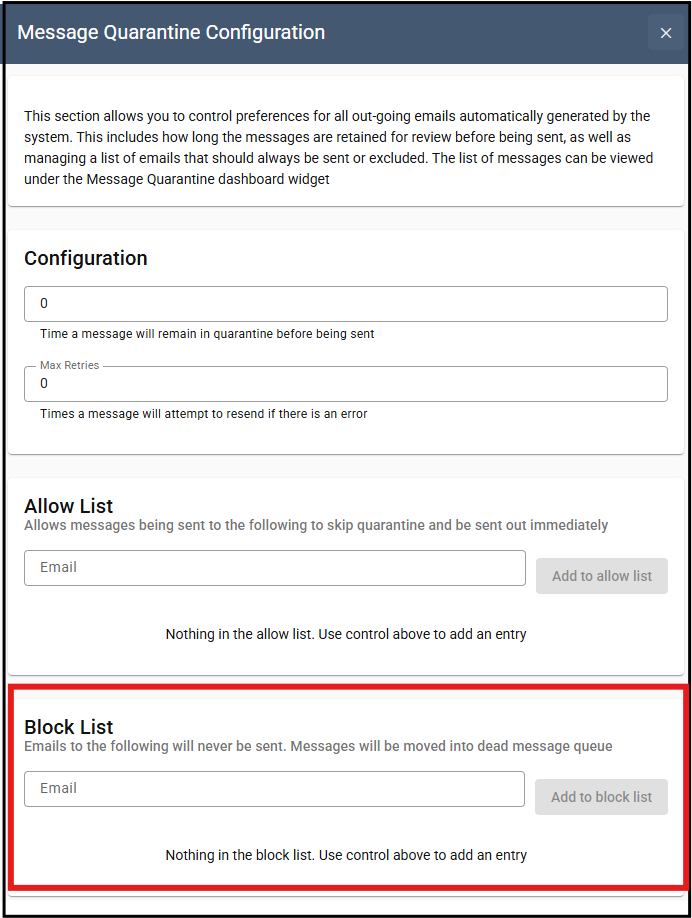Click the Block List dead message queue description

[318, 746]
